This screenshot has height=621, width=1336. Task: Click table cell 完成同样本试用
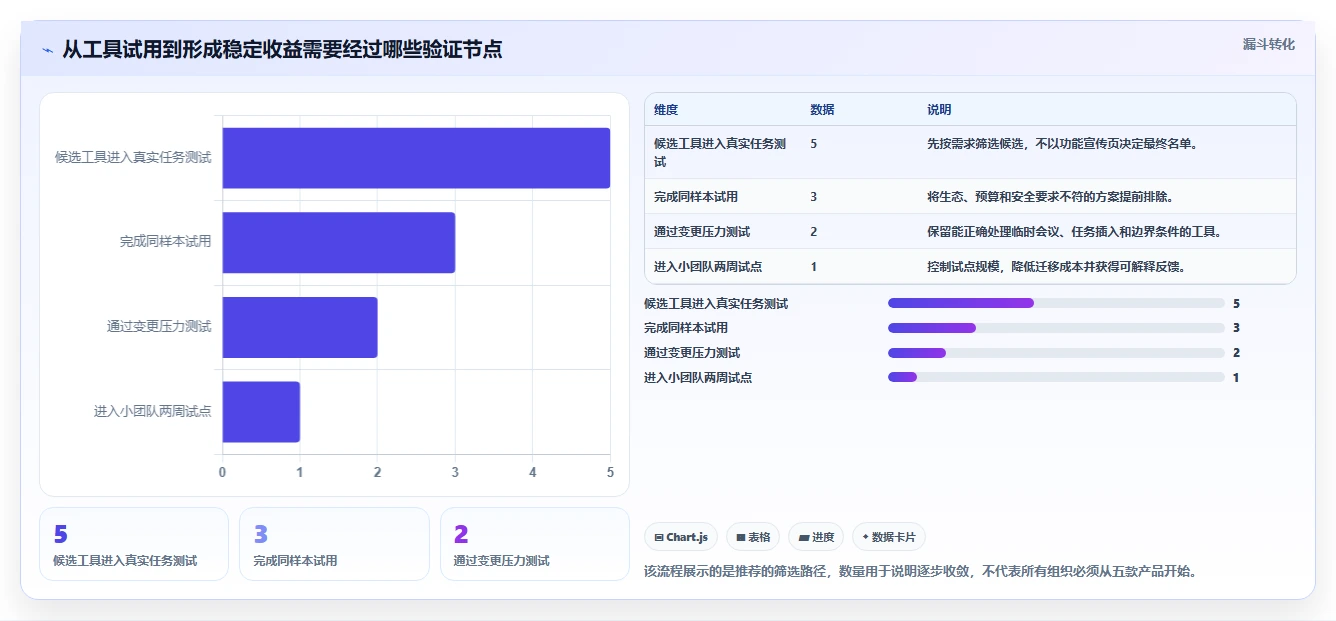696,197
